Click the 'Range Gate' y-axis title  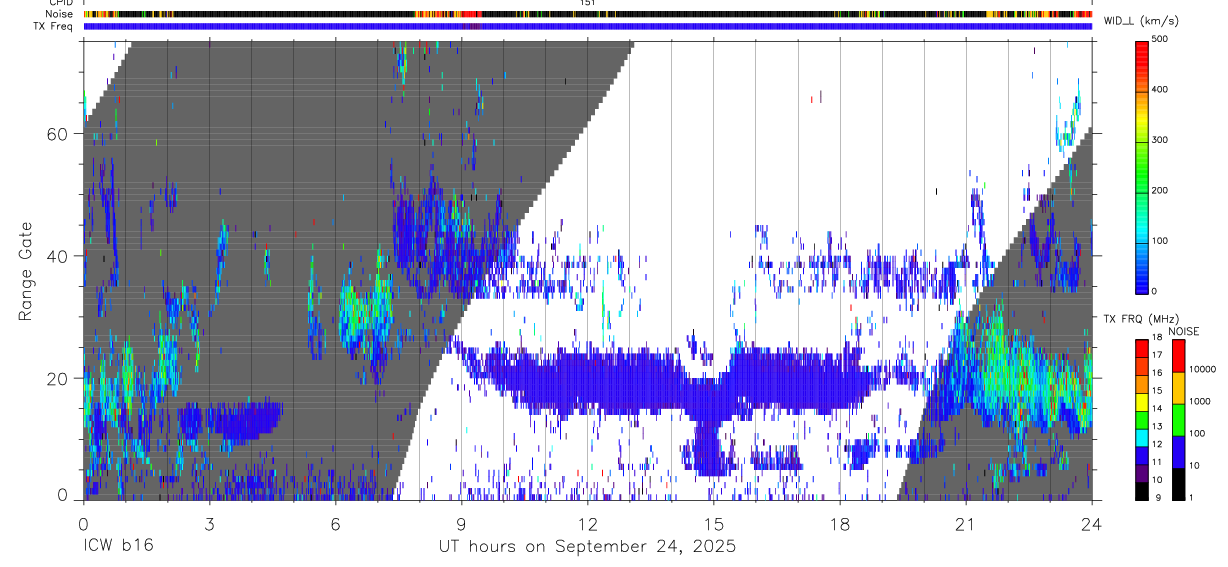26,270
